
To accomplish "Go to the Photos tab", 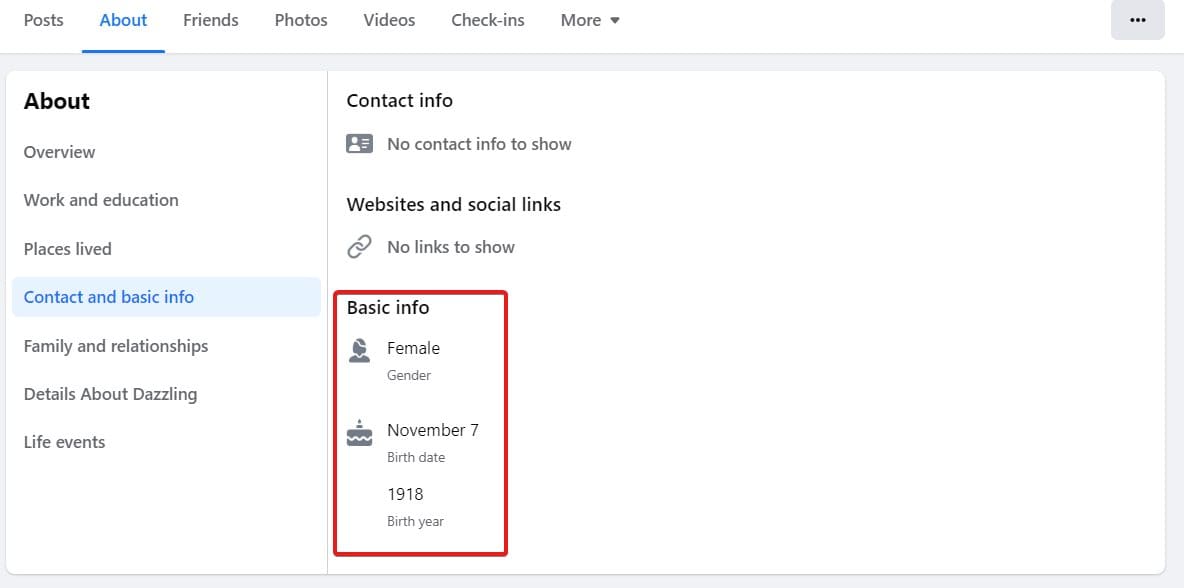I will coord(301,20).
